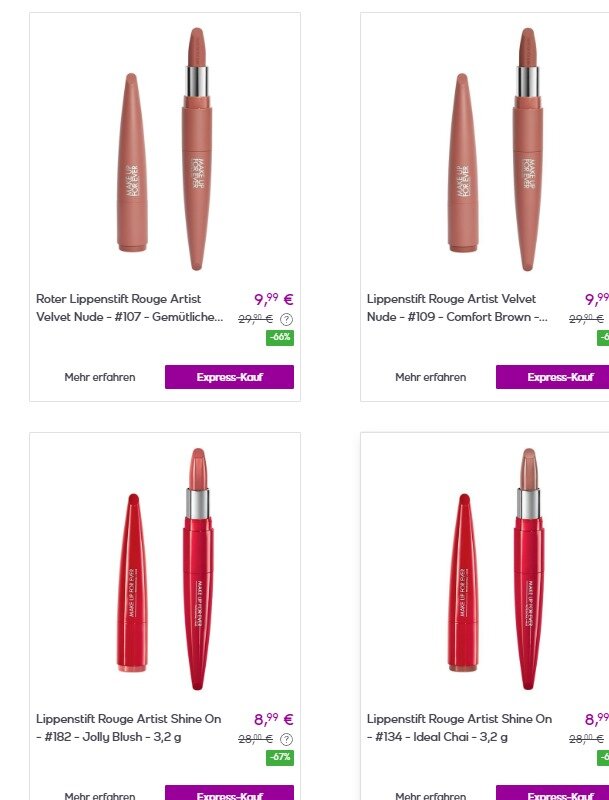Click Mehr erfahren for #109 Comfort Brown
The height and width of the screenshot is (800, 609).
coord(430,377)
